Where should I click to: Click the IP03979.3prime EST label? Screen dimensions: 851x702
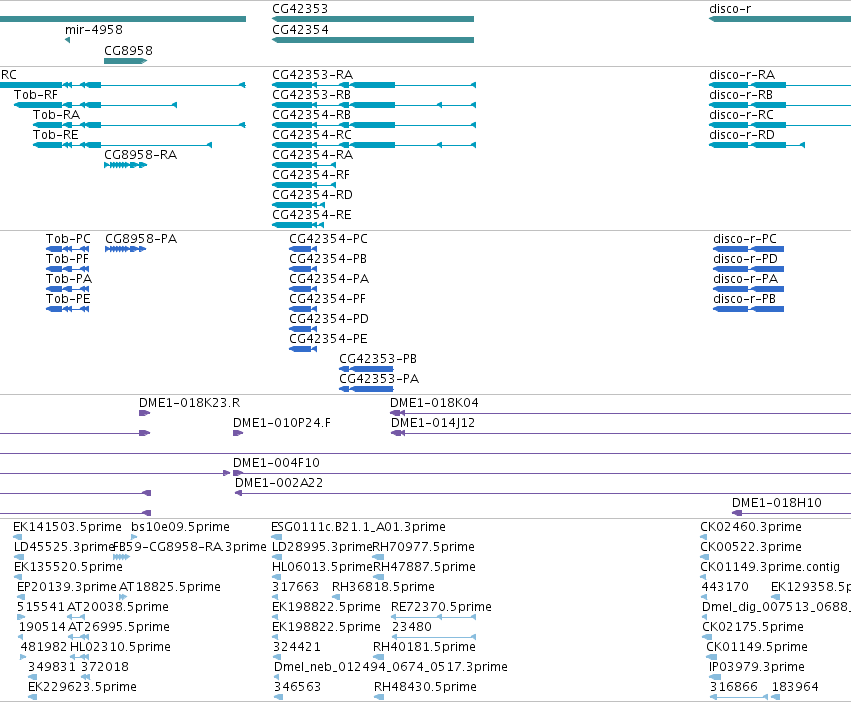click(x=757, y=668)
